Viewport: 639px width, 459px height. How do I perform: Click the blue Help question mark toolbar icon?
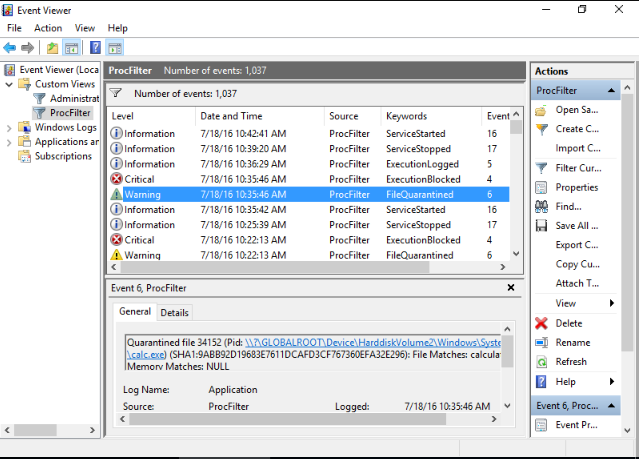(x=96, y=48)
